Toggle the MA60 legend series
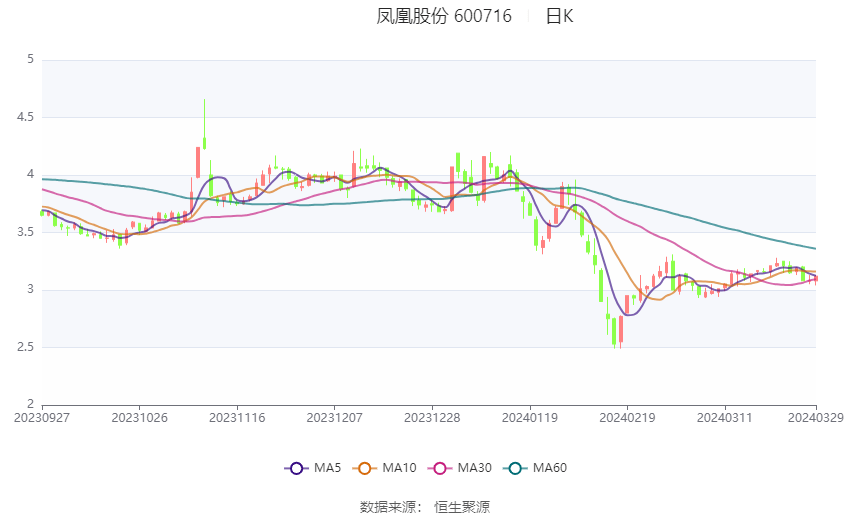 click(x=535, y=468)
